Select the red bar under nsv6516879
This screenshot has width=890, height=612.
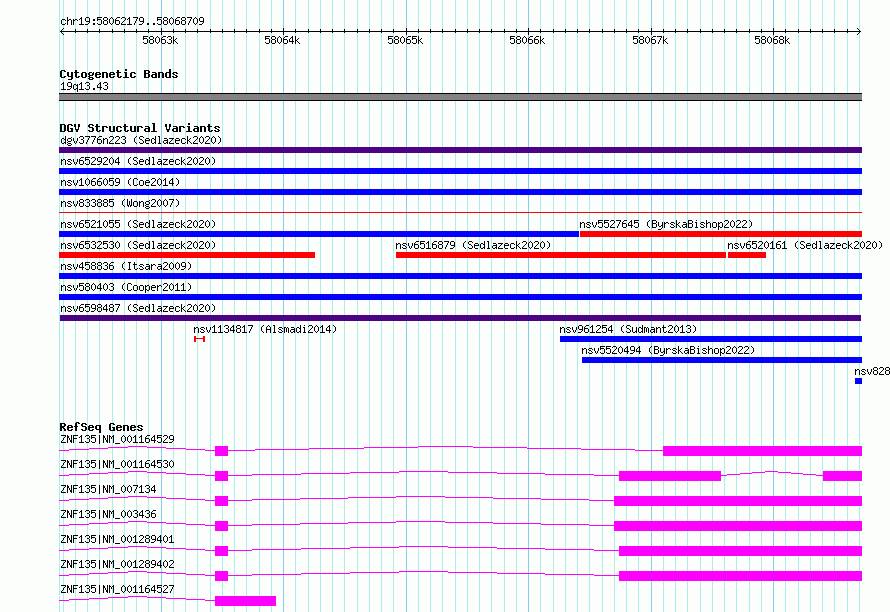[561, 255]
